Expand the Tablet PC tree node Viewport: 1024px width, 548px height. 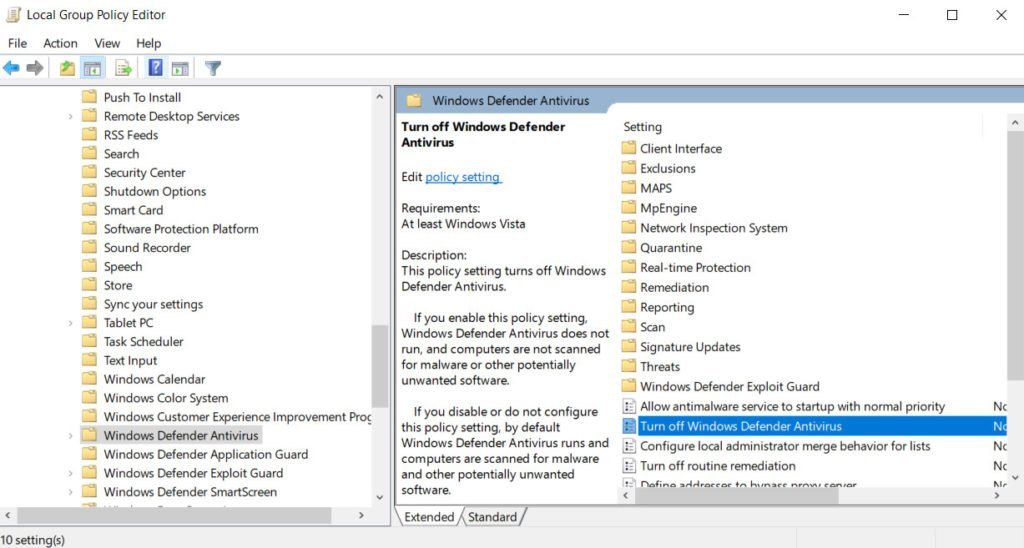click(71, 323)
